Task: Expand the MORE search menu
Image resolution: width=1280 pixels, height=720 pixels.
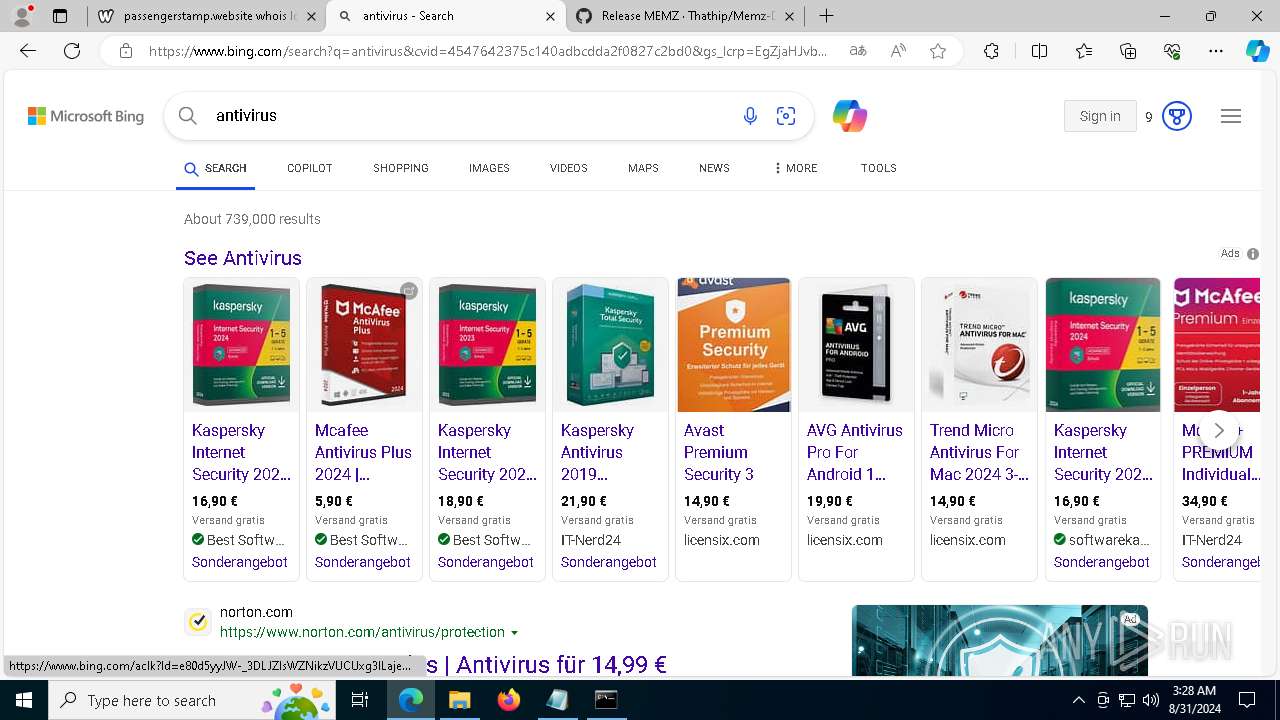Action: 796,168
